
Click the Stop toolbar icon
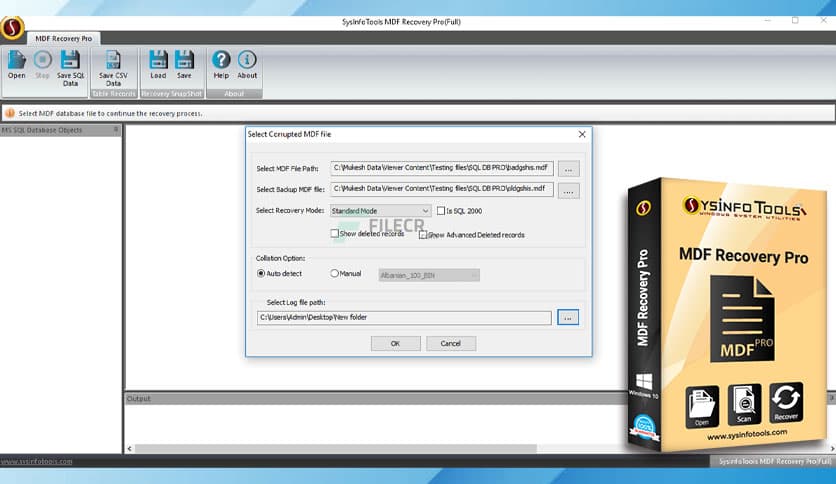coord(43,64)
